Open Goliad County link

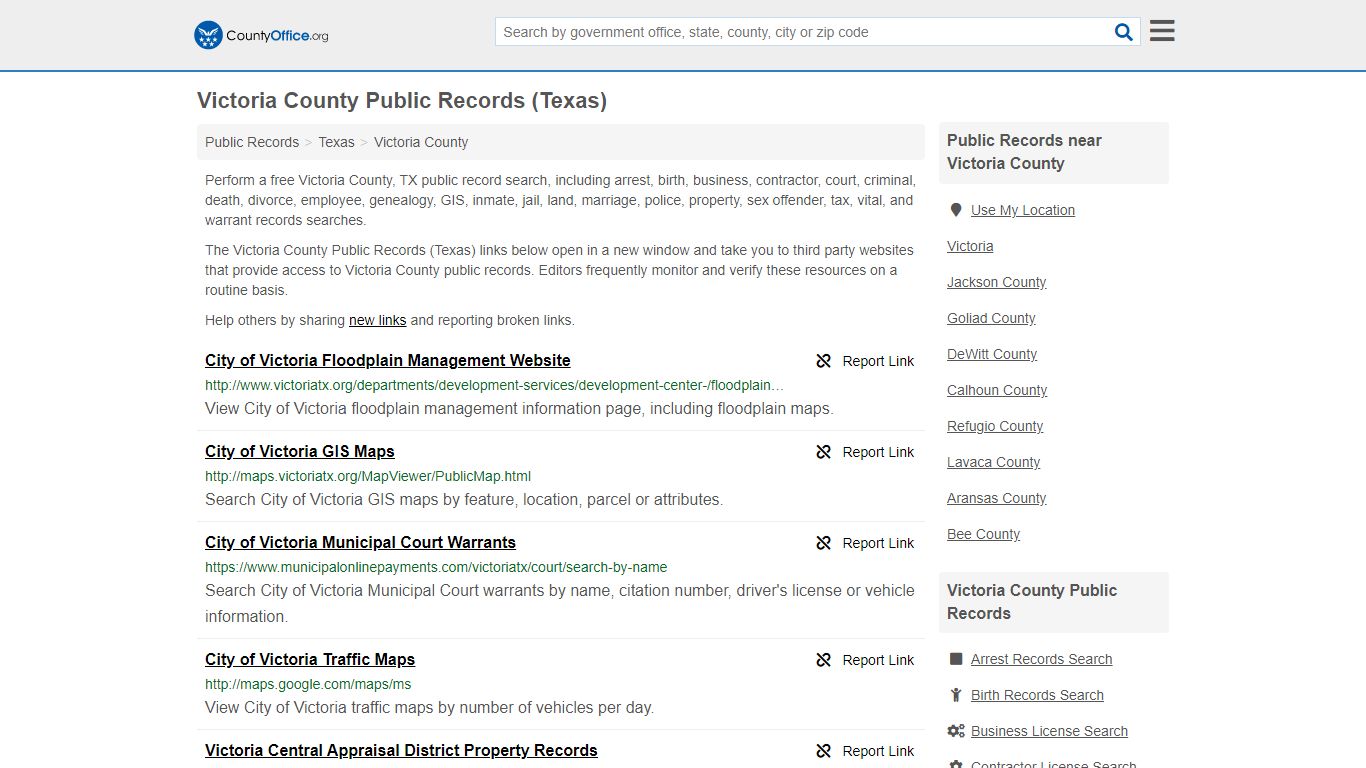(x=991, y=318)
